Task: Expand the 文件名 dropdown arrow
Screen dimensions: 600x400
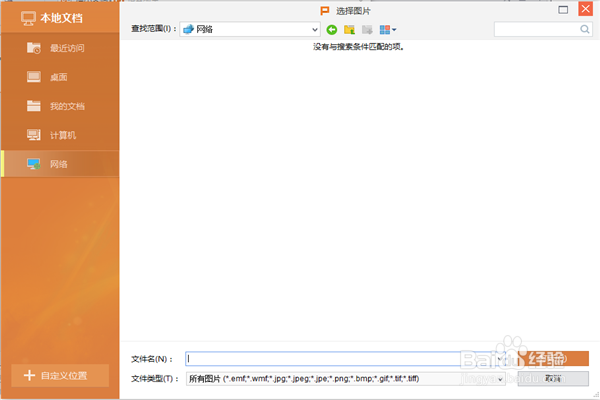Action: pyautogui.click(x=500, y=359)
